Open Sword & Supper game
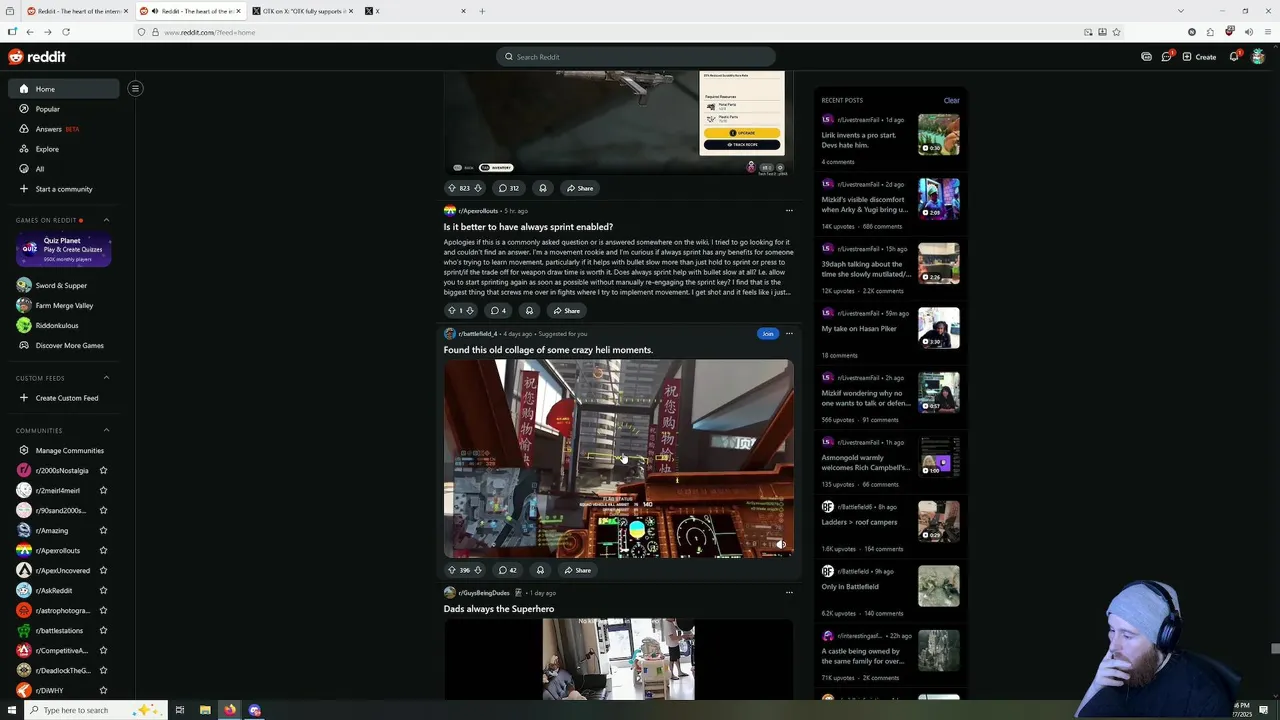 click(63, 286)
